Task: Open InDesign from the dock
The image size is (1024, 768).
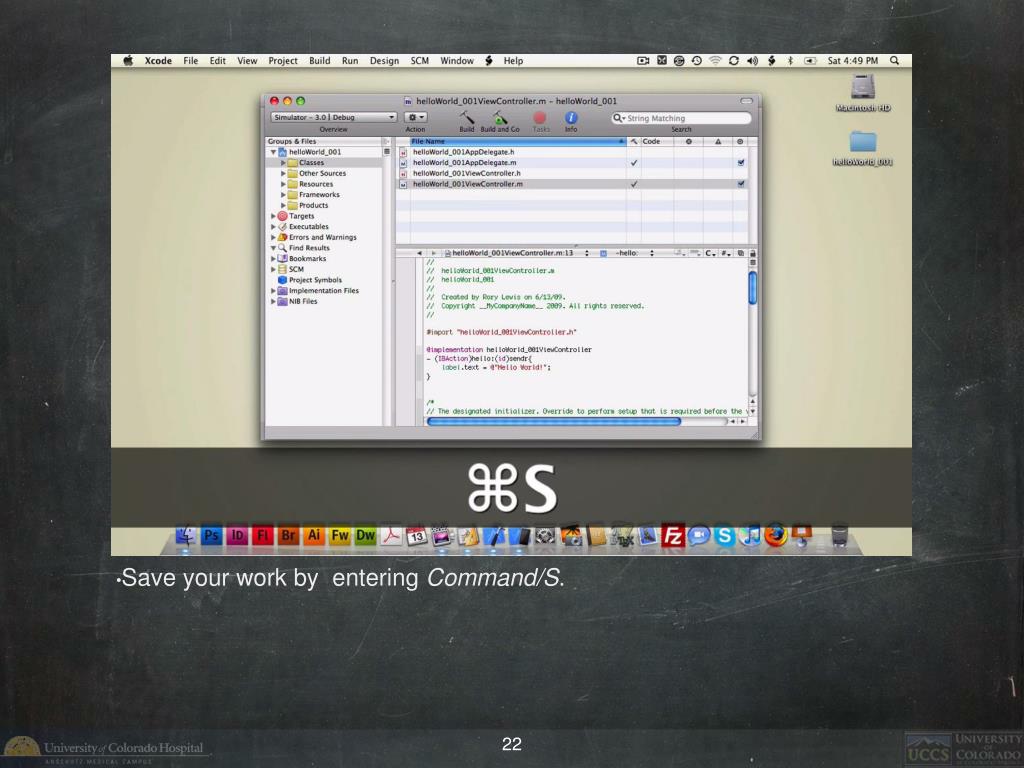Action: 237,536
